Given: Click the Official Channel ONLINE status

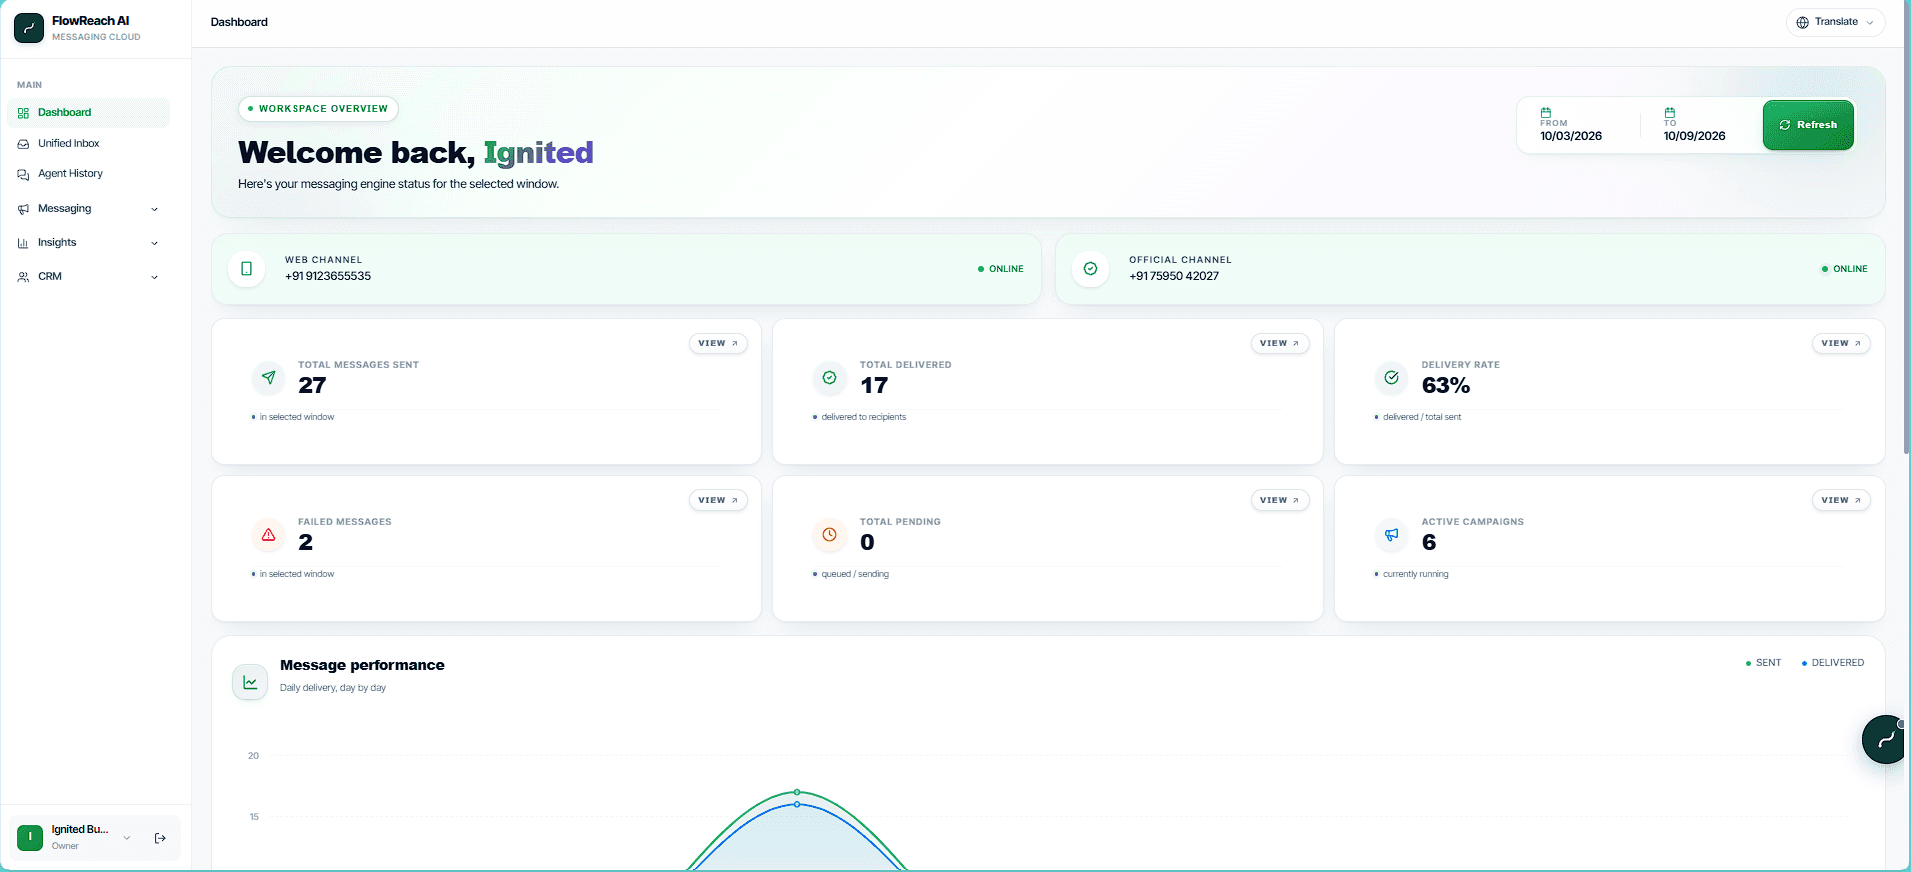Looking at the screenshot, I should (x=1845, y=269).
